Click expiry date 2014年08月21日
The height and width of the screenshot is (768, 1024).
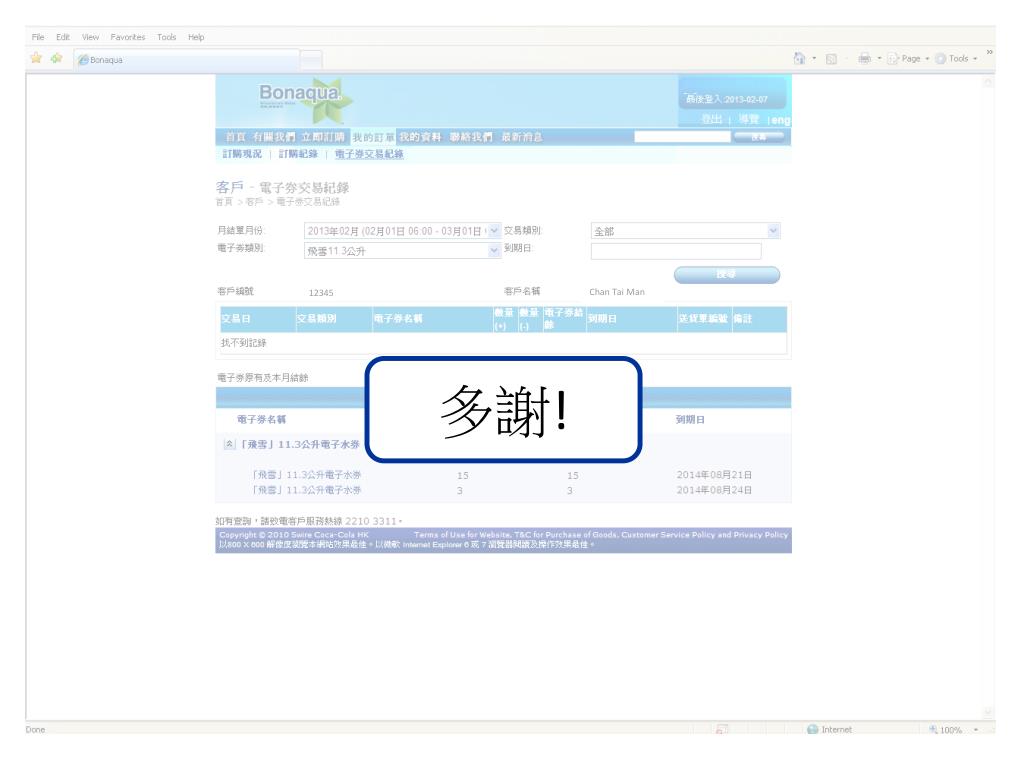[714, 475]
